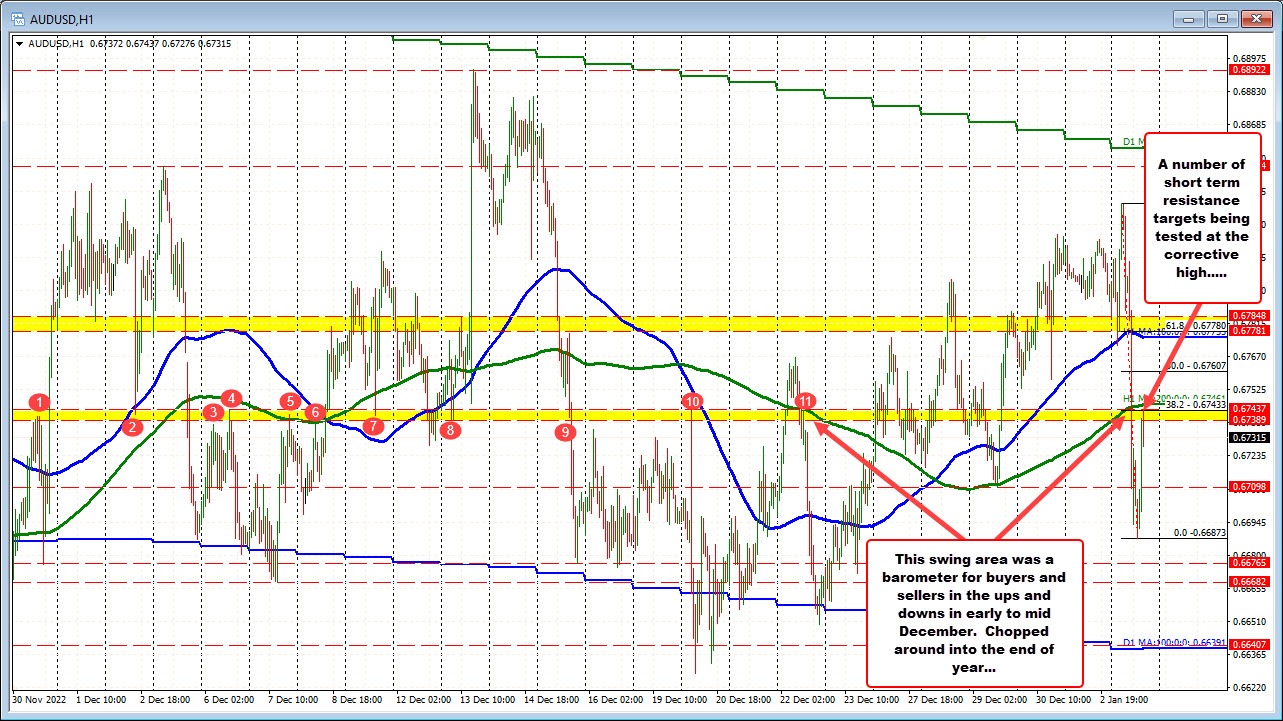
Task: Select red circle marker number 1
Action: (x=39, y=403)
